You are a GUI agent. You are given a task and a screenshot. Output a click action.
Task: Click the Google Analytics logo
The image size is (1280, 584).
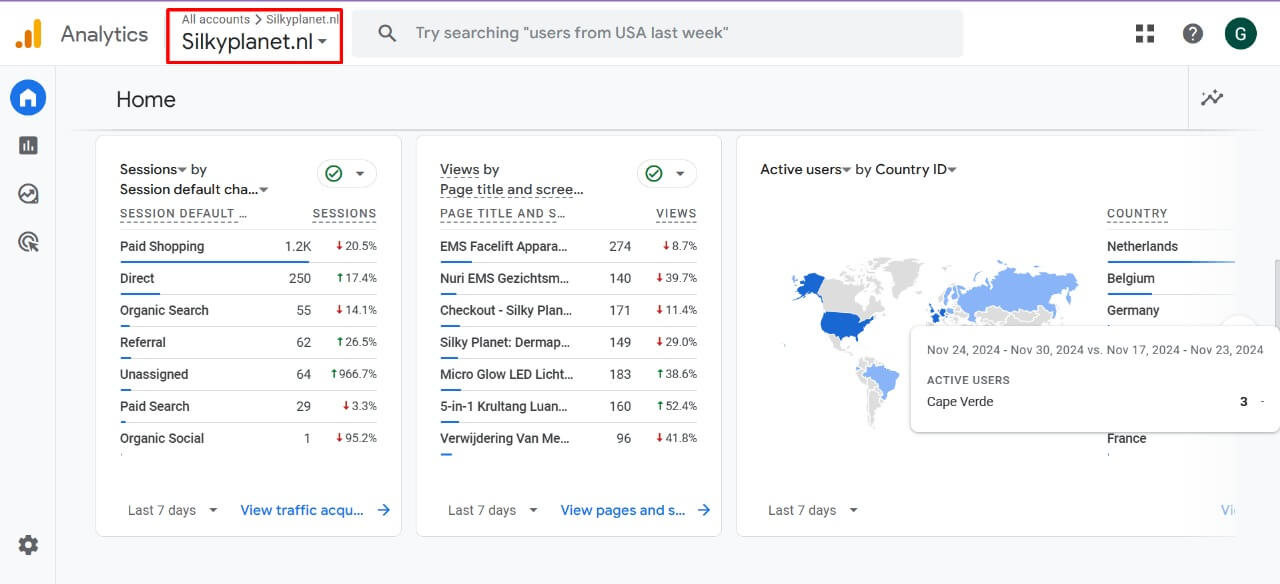click(x=28, y=34)
